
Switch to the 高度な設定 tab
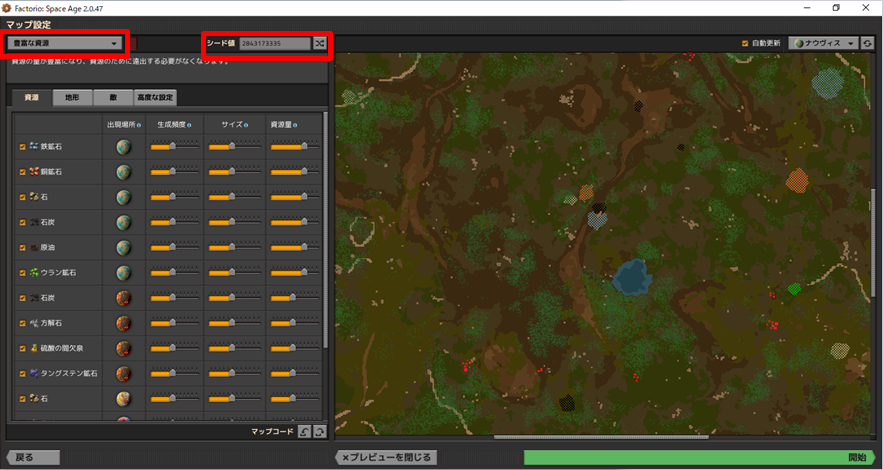point(155,97)
